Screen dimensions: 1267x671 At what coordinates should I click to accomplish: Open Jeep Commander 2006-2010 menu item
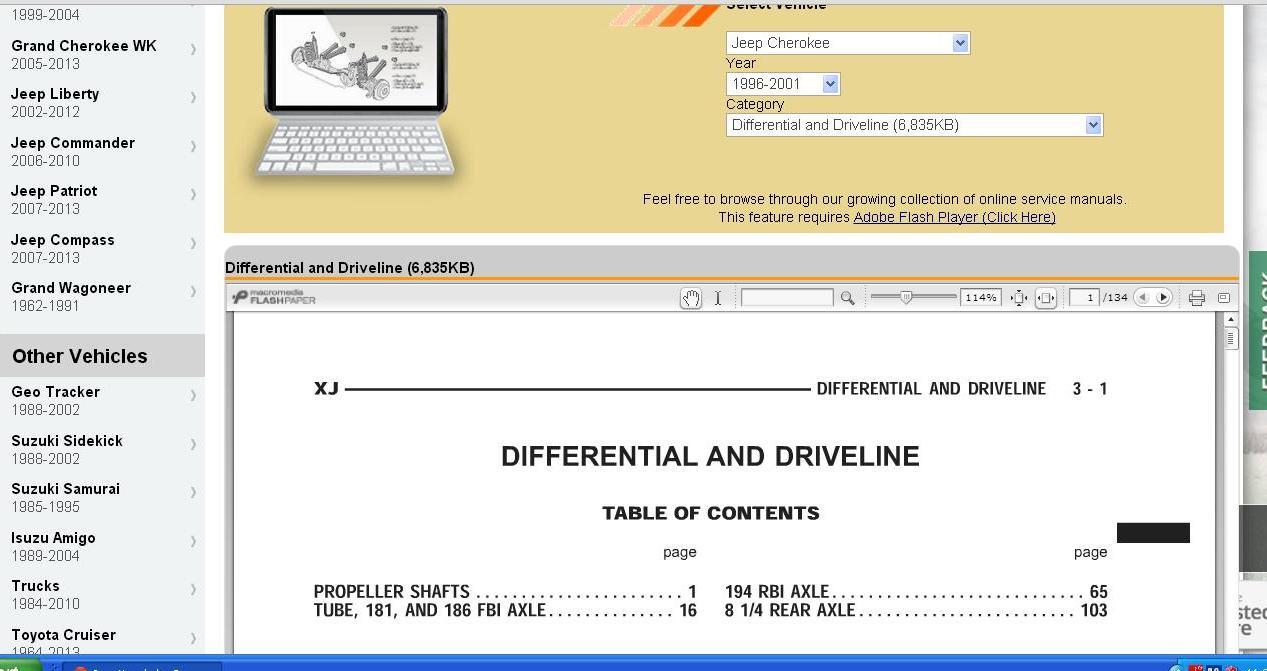pos(102,152)
